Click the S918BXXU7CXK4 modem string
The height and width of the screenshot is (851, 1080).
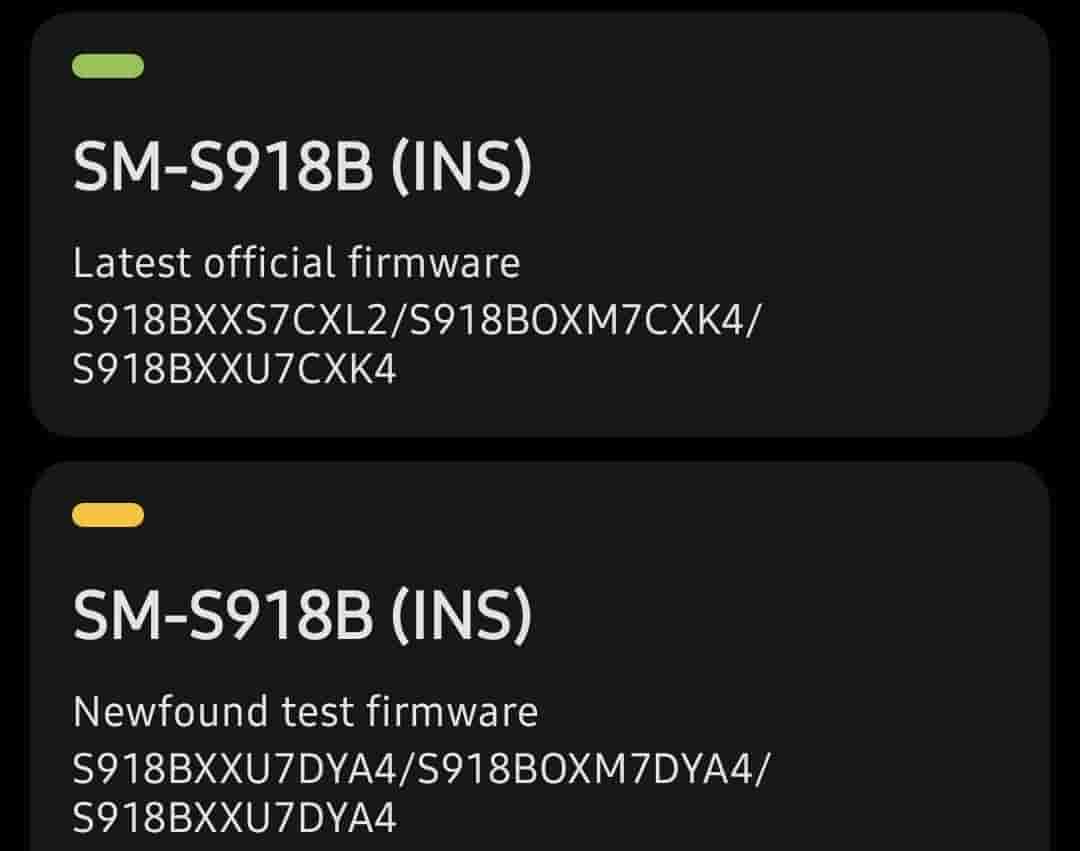[234, 370]
